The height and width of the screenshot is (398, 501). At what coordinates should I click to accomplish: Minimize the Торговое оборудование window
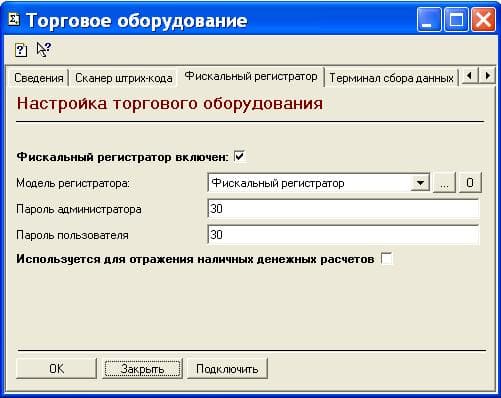coord(429,20)
